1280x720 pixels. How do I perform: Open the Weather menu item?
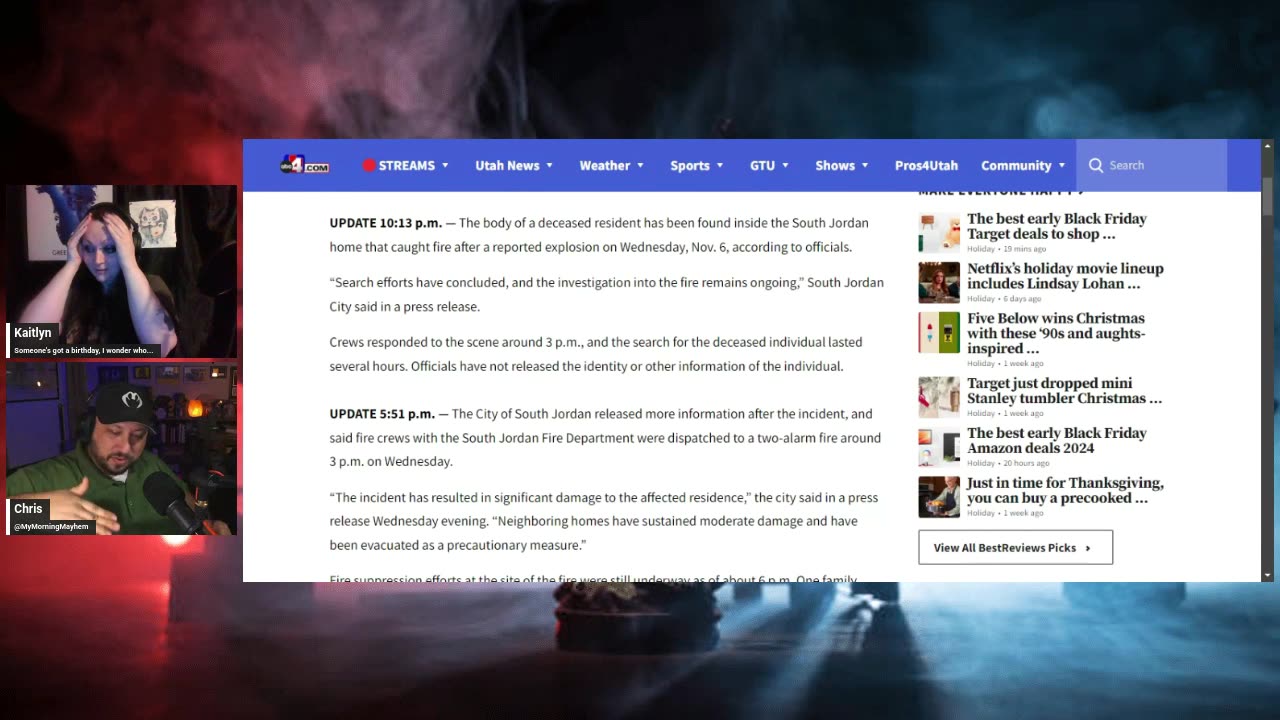(x=605, y=165)
